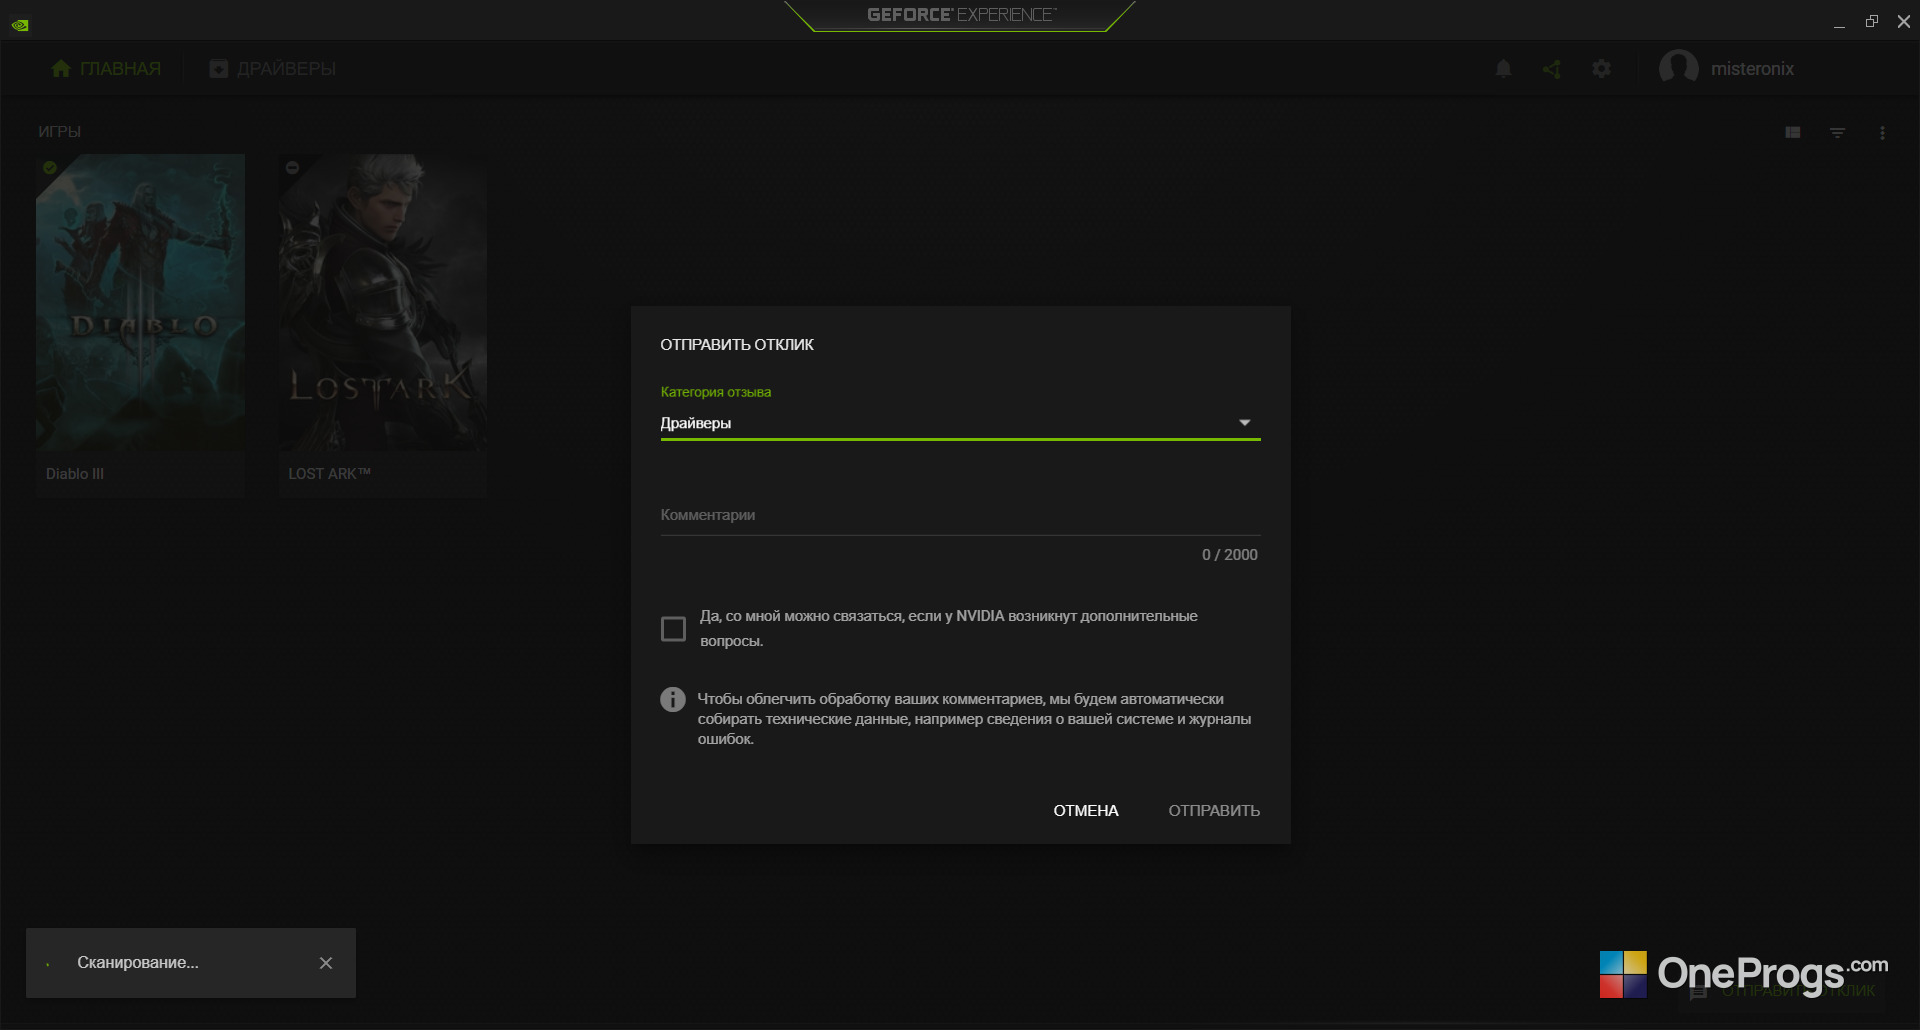The width and height of the screenshot is (1920, 1030).
Task: Switch to the ДРАЙВЕРЫ tab
Action: [x=273, y=68]
